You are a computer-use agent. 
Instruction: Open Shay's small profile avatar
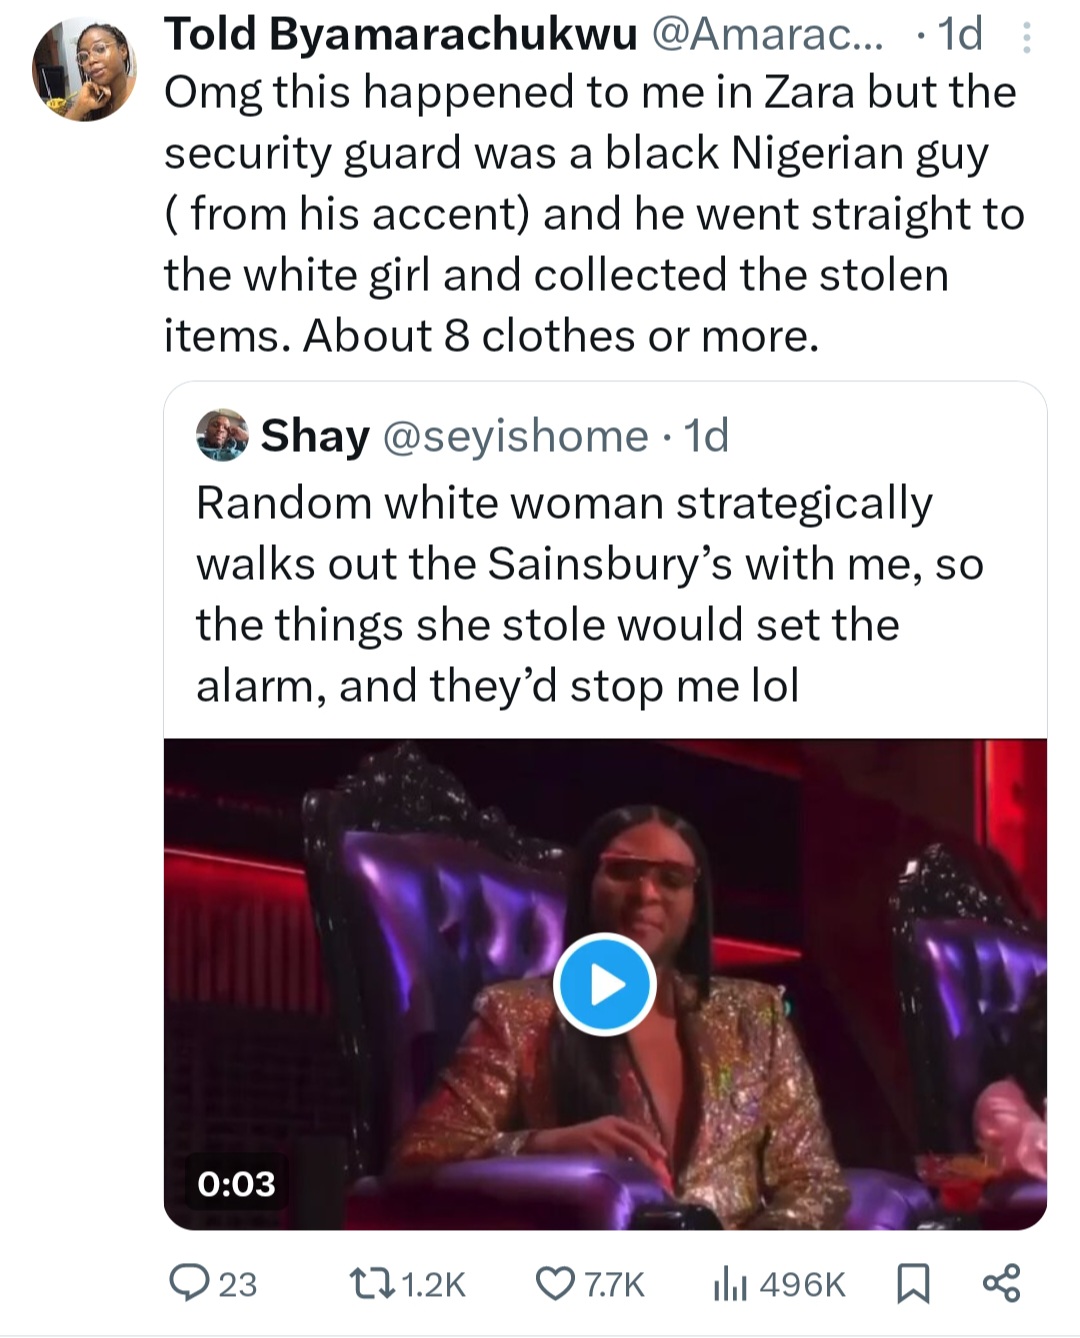pos(222,435)
